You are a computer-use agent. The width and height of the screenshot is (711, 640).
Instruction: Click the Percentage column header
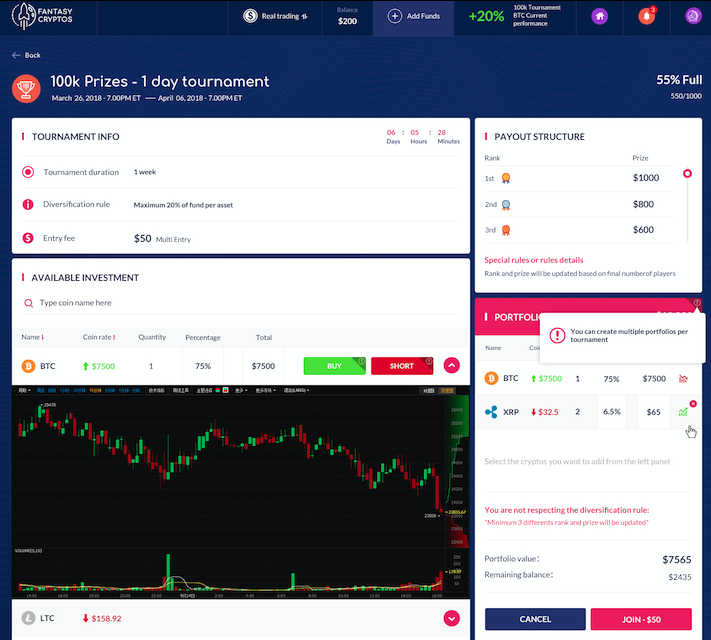tap(203, 337)
